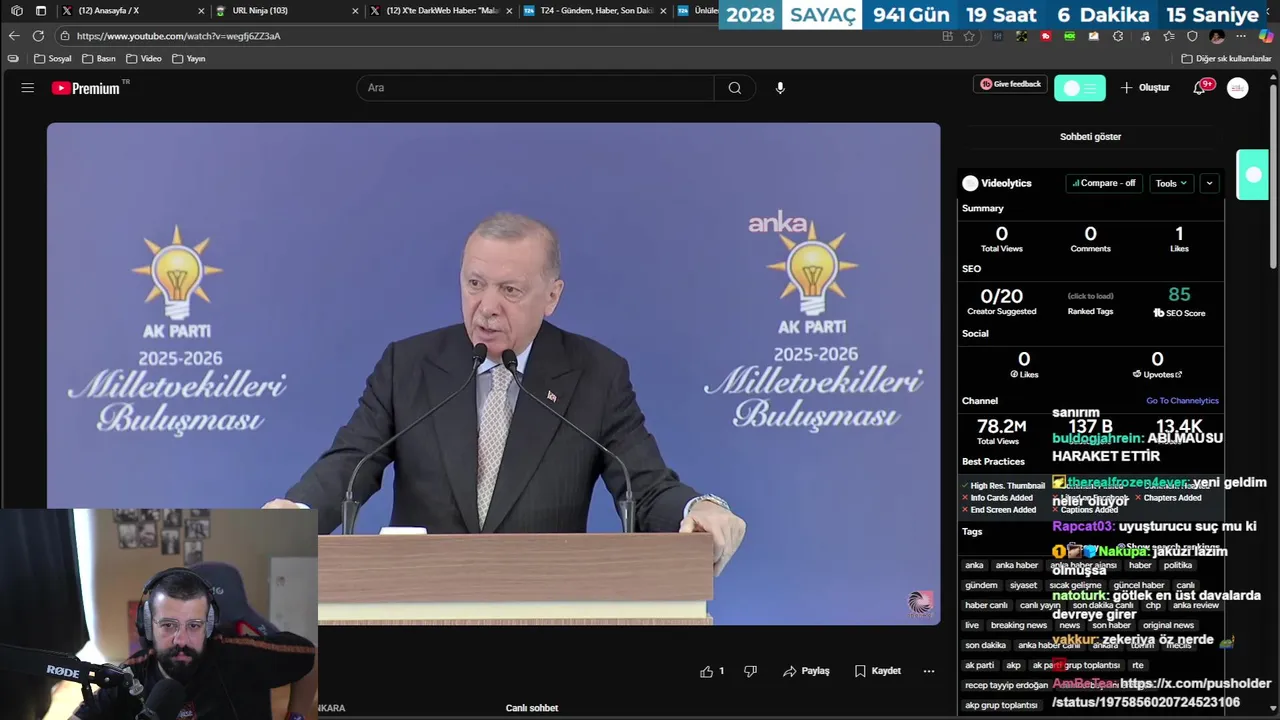The width and height of the screenshot is (1280, 720).
Task: Click the green extension icon
Action: pos(1070,36)
